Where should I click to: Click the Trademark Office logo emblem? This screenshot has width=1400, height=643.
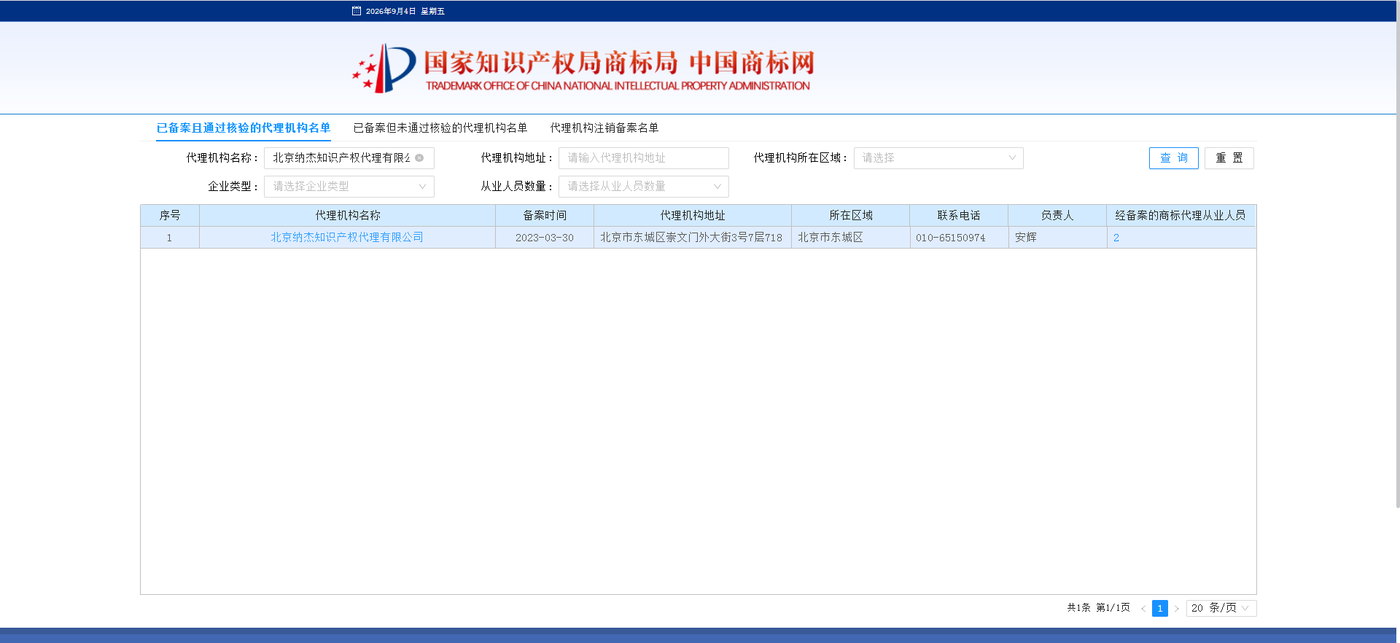pyautogui.click(x=384, y=68)
